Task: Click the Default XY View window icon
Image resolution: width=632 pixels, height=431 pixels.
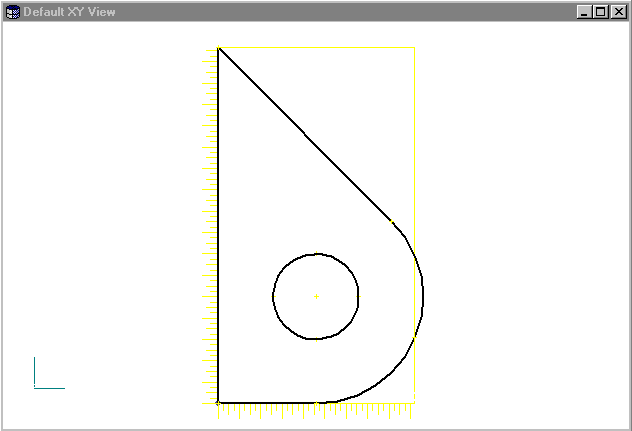Action: point(13,12)
